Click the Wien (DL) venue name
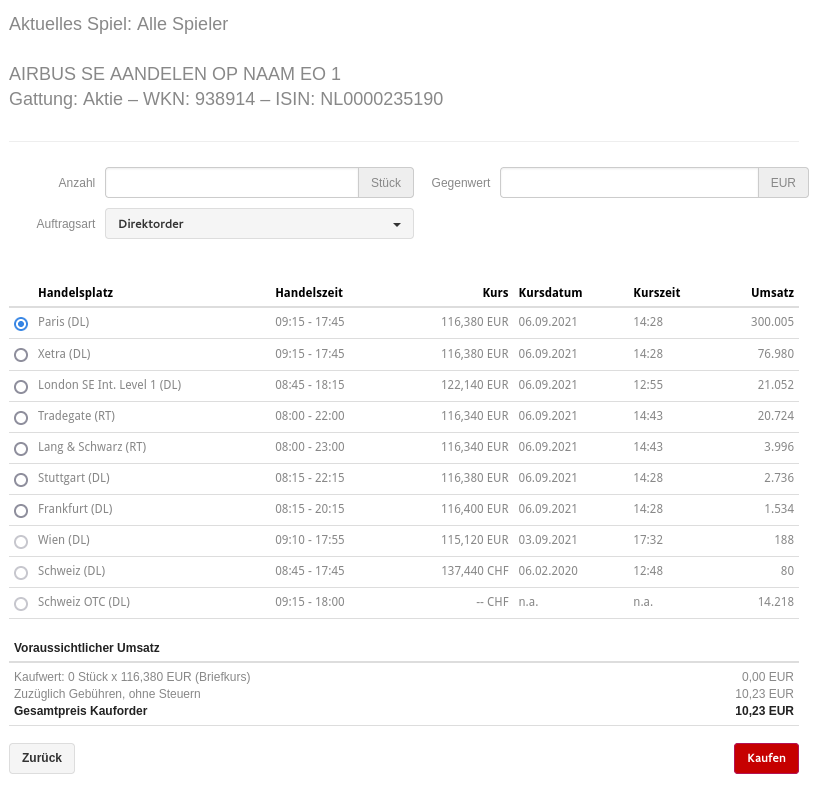The height and width of the screenshot is (805, 833). click(63, 540)
